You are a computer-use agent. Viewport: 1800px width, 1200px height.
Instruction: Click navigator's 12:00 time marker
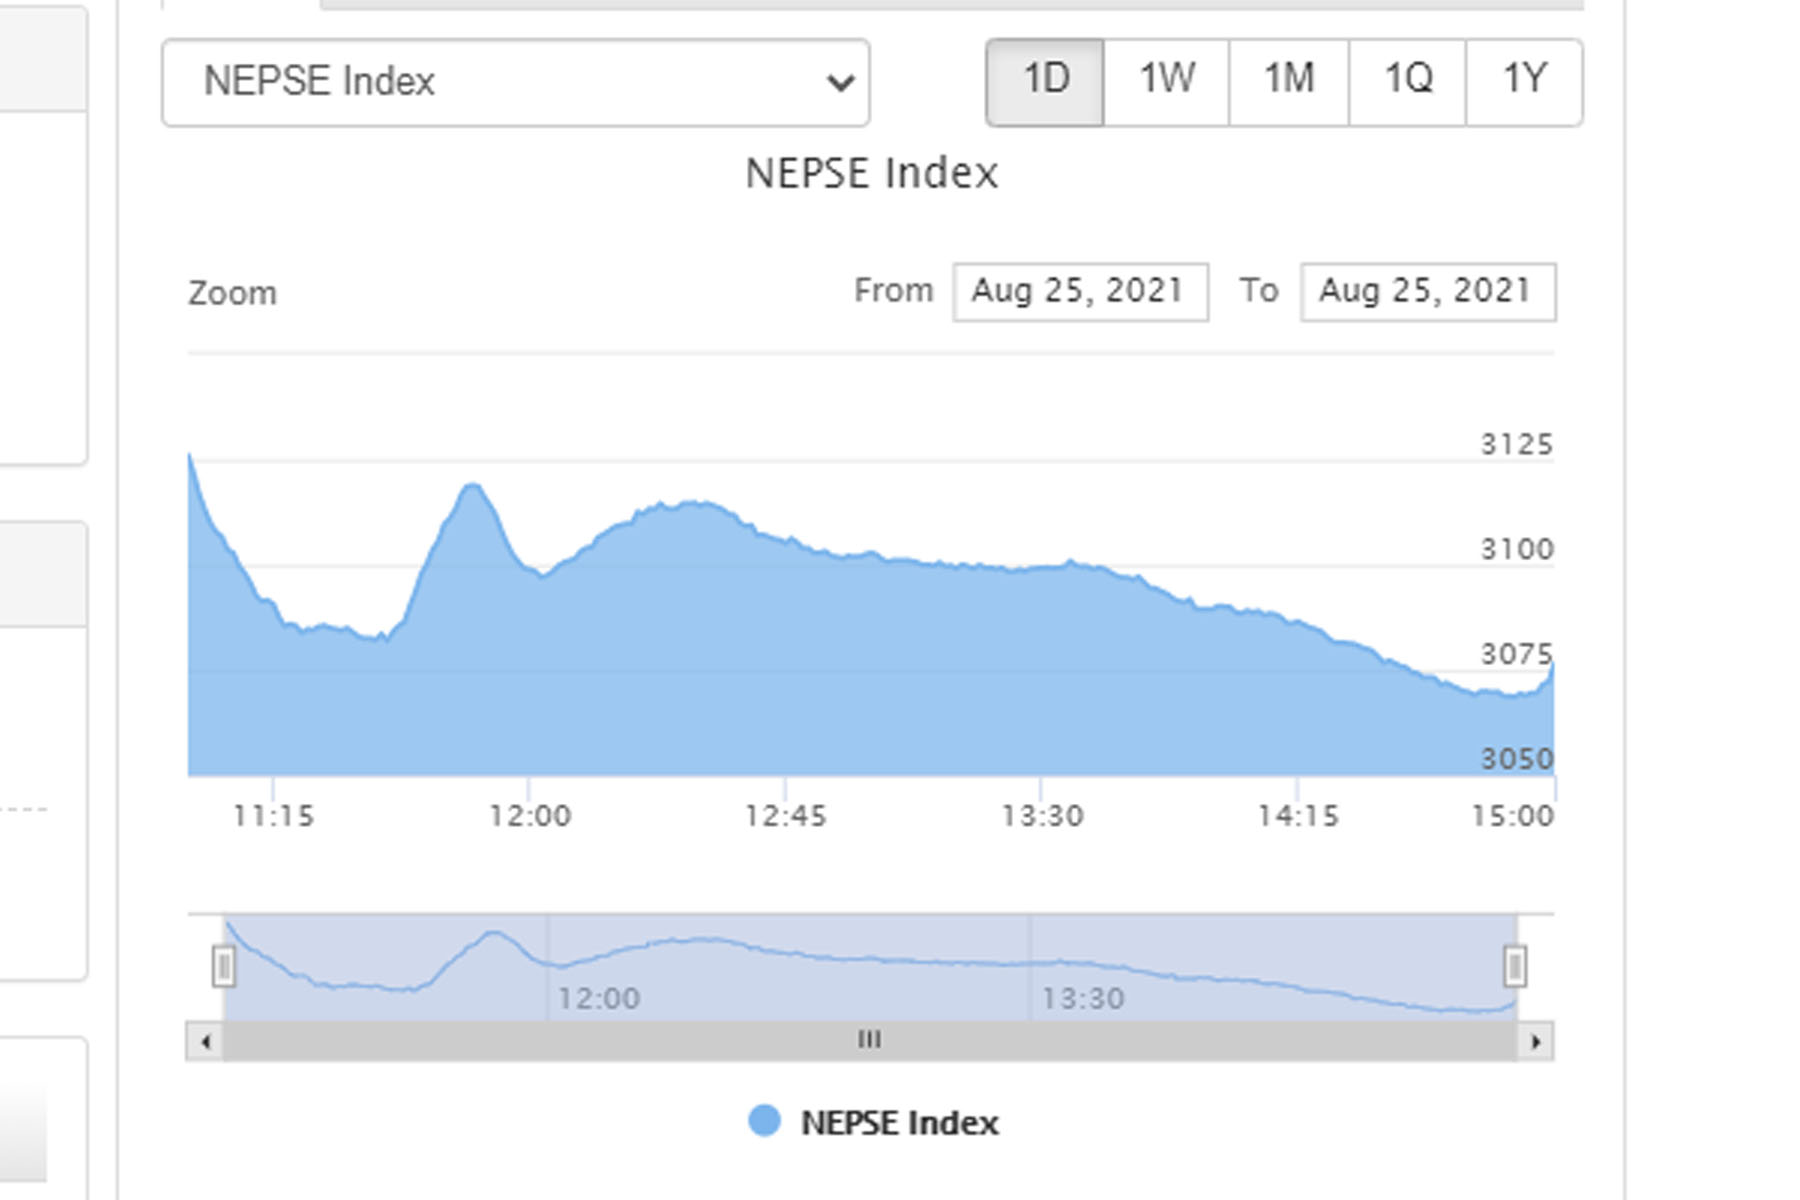(x=598, y=998)
